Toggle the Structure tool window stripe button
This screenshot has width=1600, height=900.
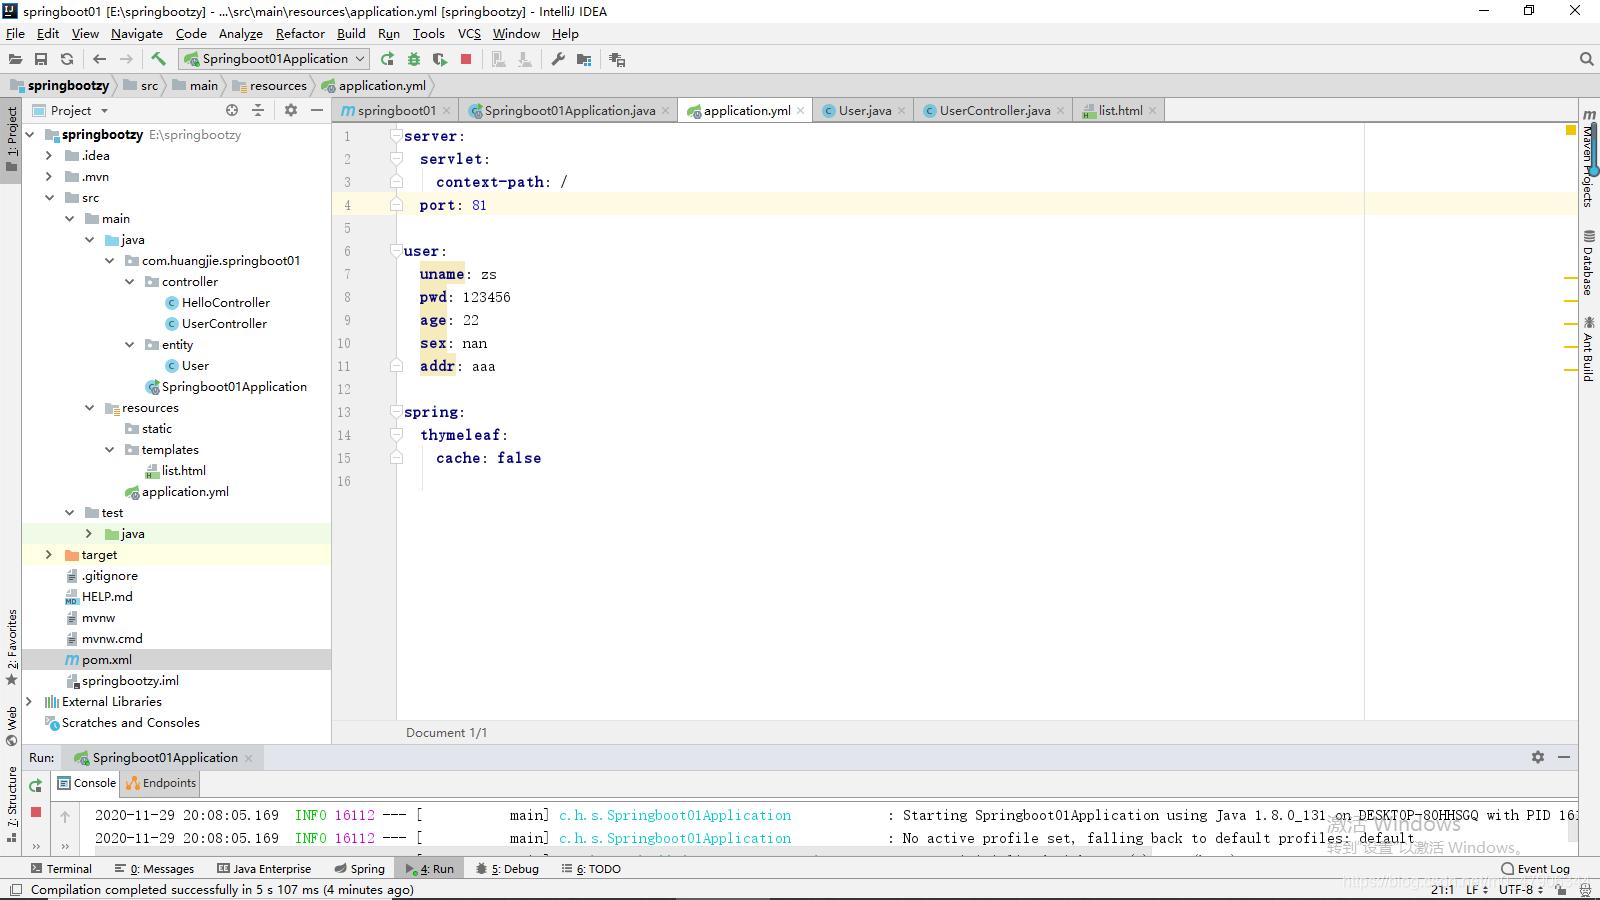tap(11, 803)
